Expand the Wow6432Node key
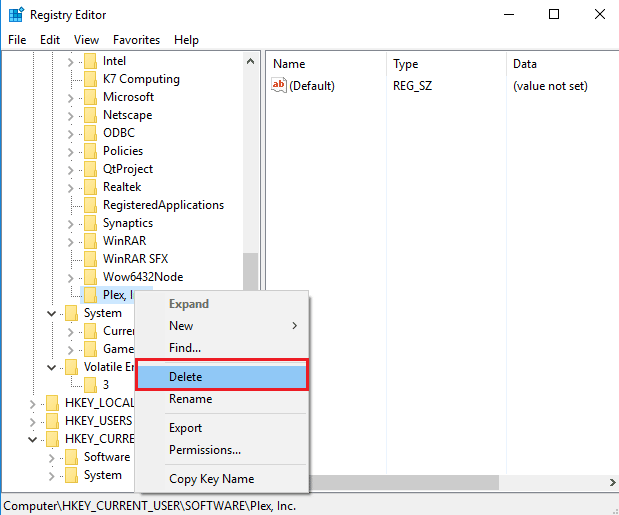 (x=71, y=278)
